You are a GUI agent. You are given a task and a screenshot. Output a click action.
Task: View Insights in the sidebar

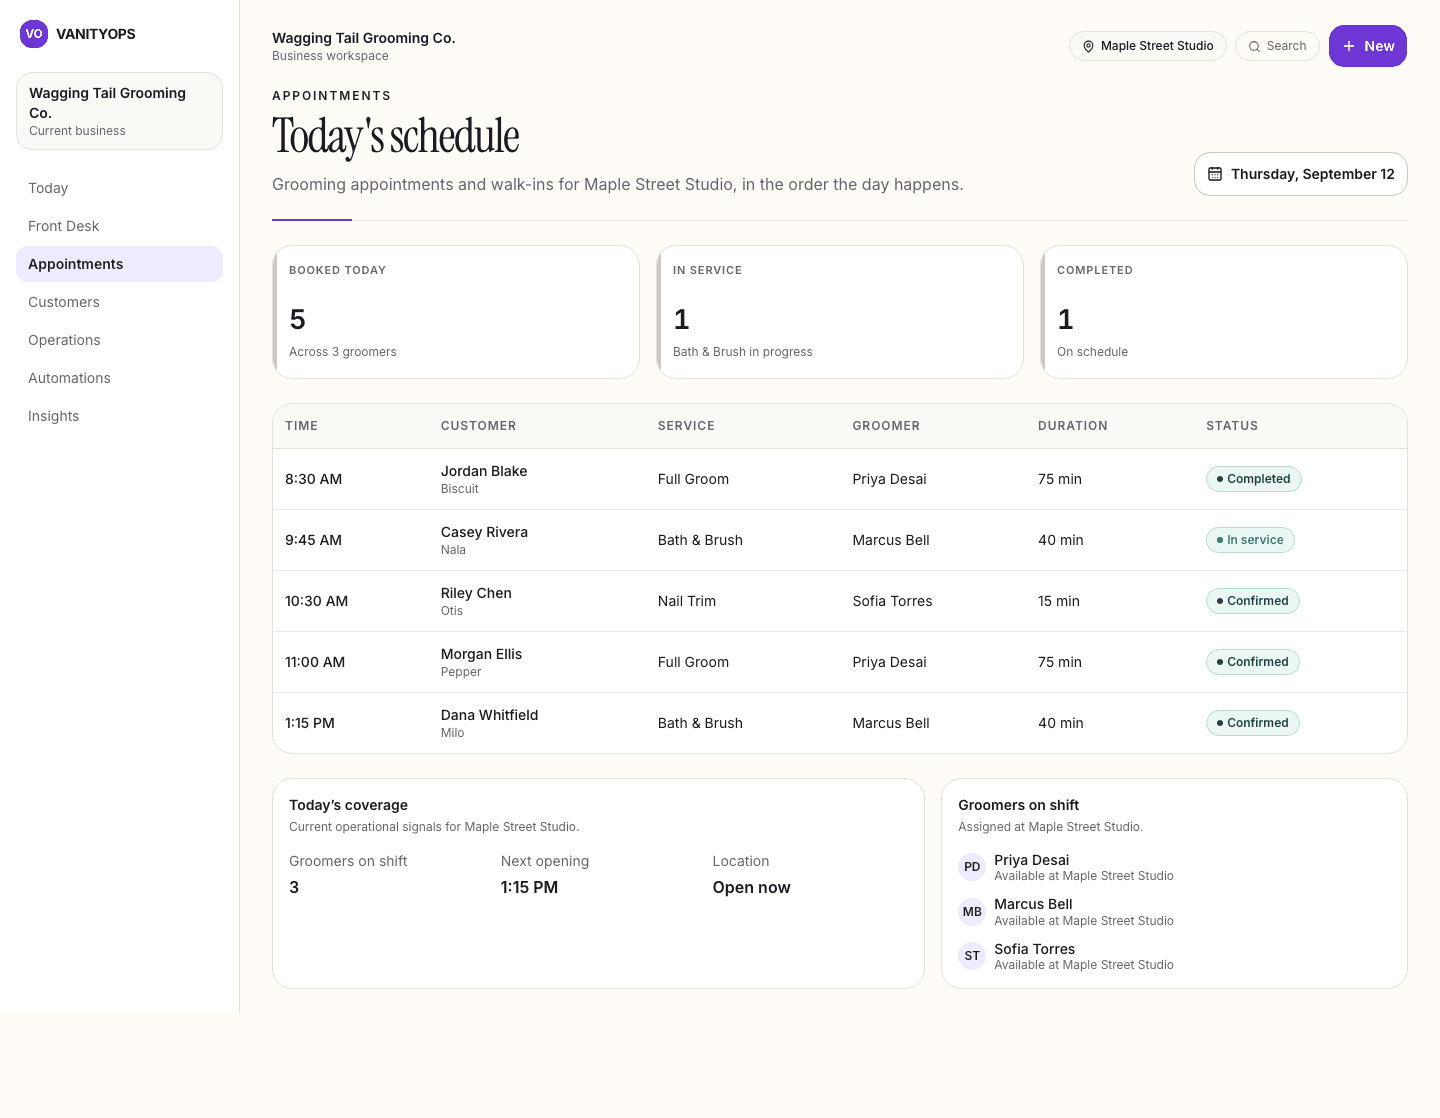pyautogui.click(x=119, y=416)
